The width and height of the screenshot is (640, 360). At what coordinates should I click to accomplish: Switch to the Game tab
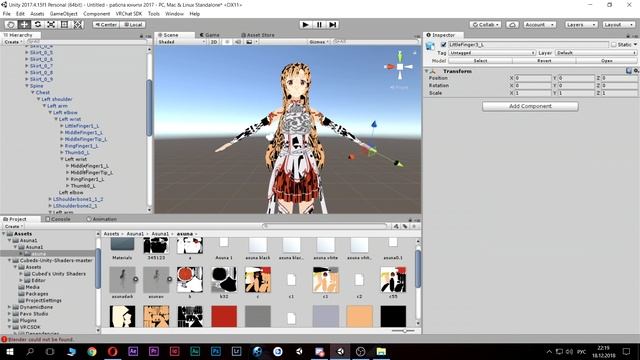pyautogui.click(x=209, y=35)
